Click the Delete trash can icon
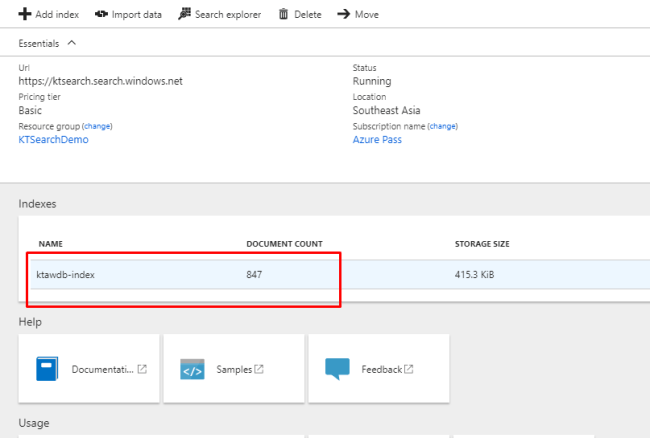This screenshot has width=650, height=438. point(284,15)
